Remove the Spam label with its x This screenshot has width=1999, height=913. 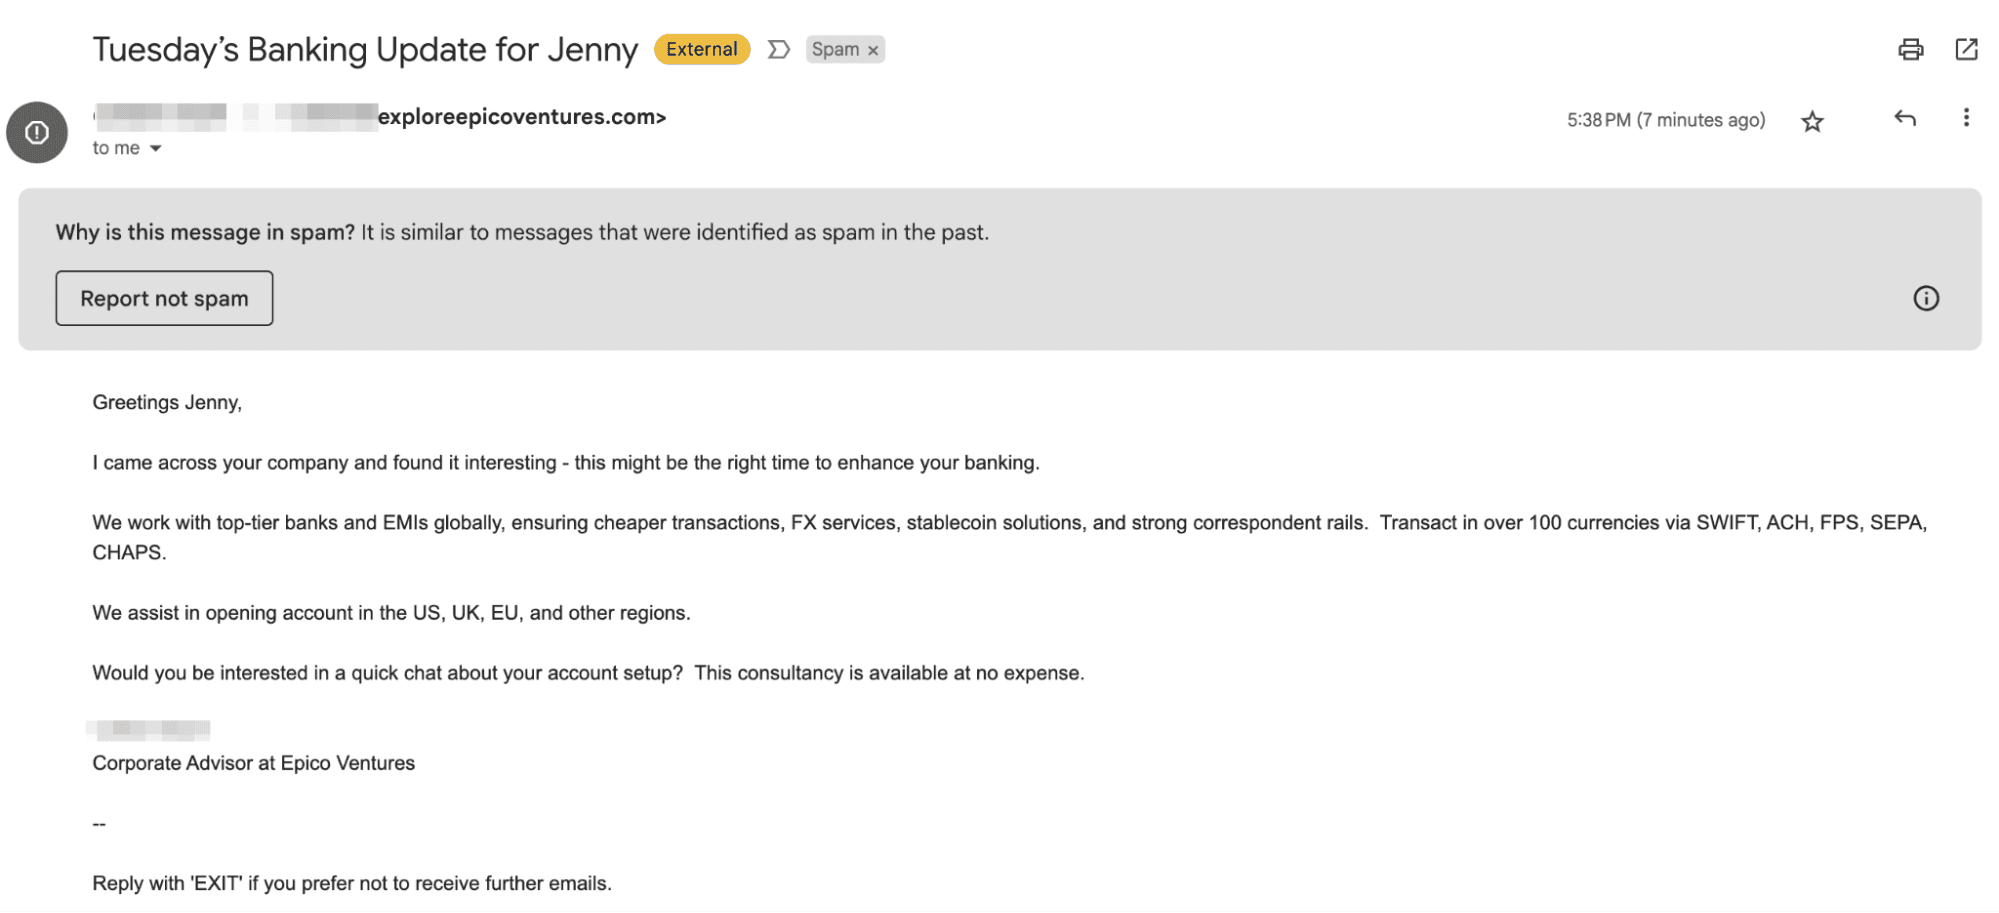[x=874, y=48]
